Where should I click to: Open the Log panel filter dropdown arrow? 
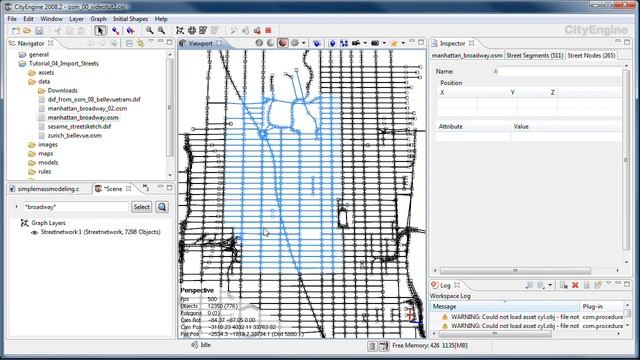pos(550,285)
